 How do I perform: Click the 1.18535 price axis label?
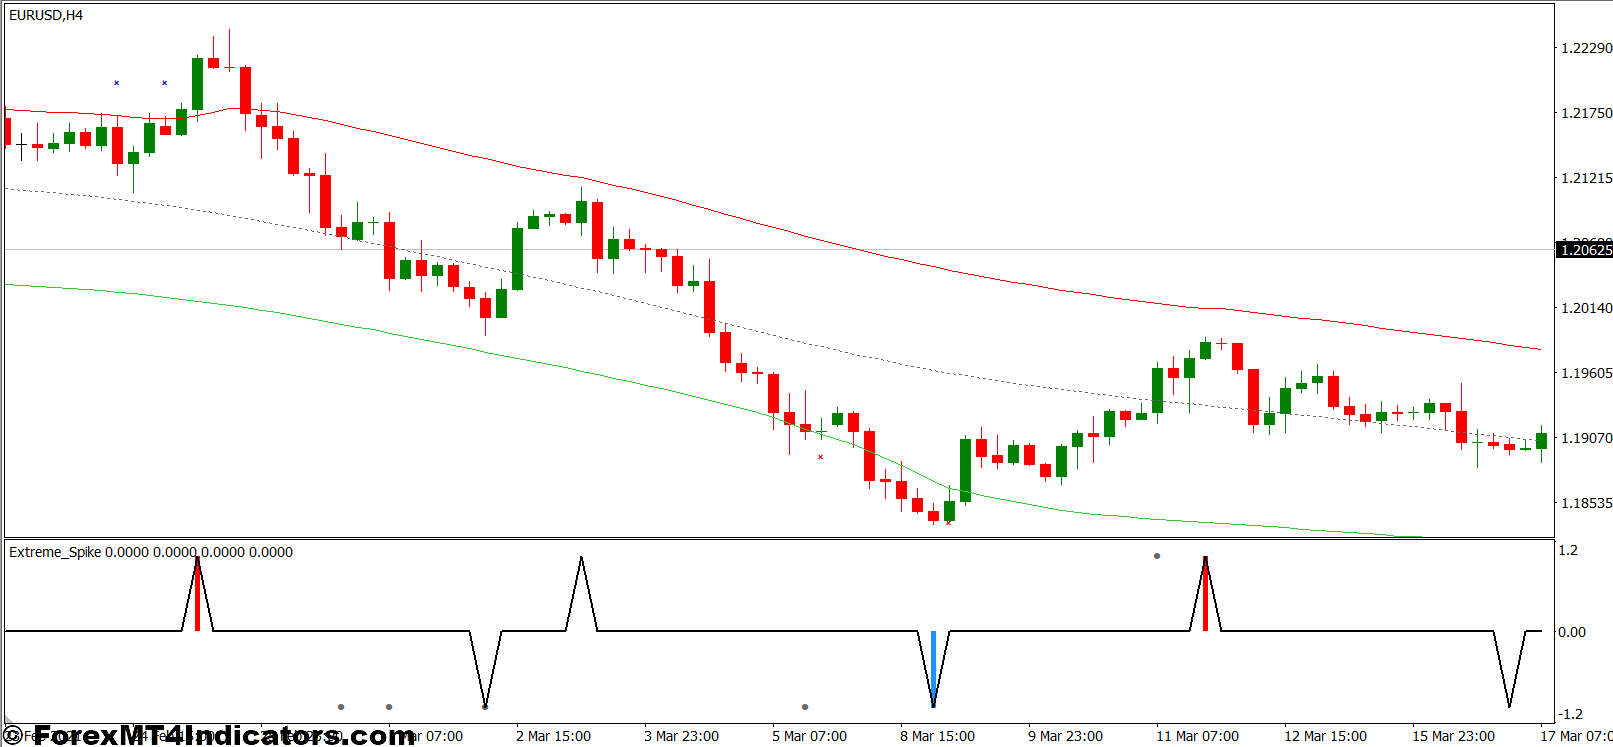point(1586,503)
